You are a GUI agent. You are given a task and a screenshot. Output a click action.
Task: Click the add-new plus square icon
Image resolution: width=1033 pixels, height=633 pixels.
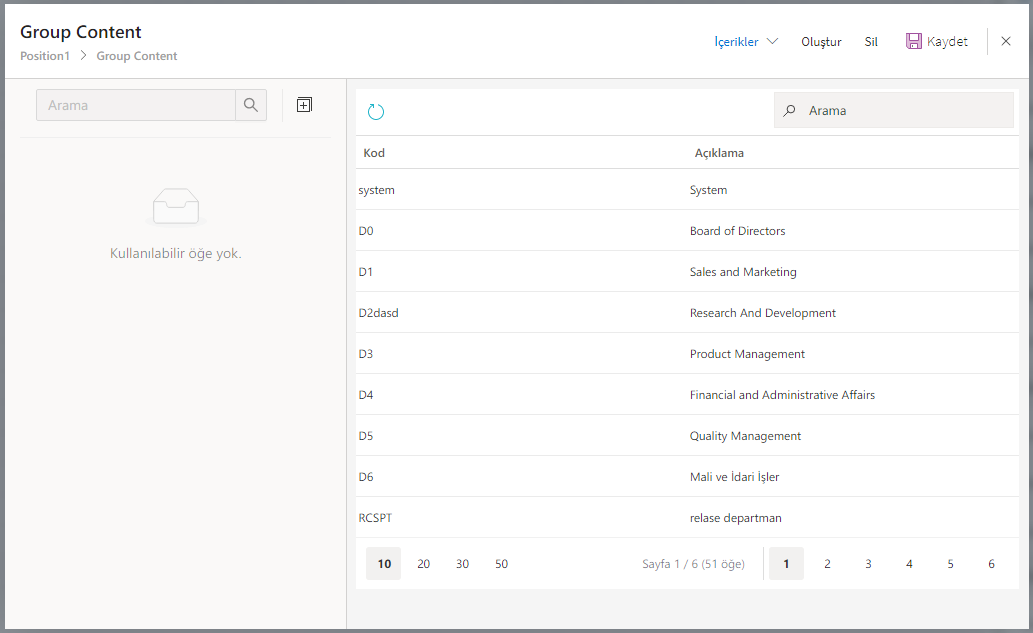[305, 105]
